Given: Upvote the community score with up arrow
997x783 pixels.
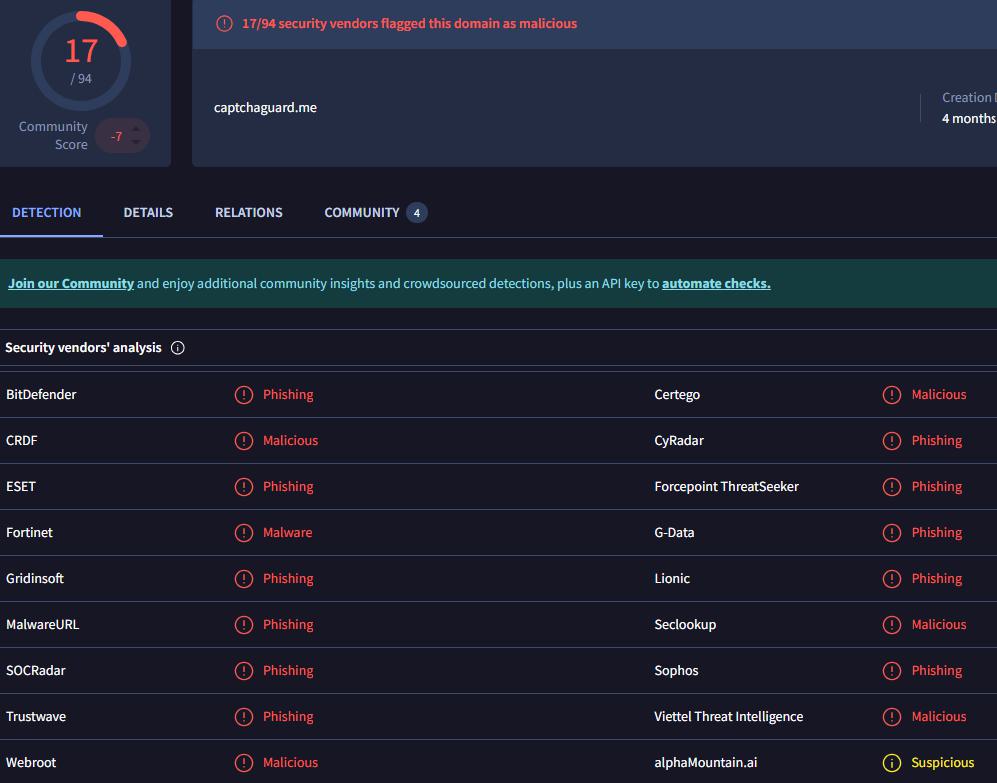Looking at the screenshot, I should tap(136, 128).
